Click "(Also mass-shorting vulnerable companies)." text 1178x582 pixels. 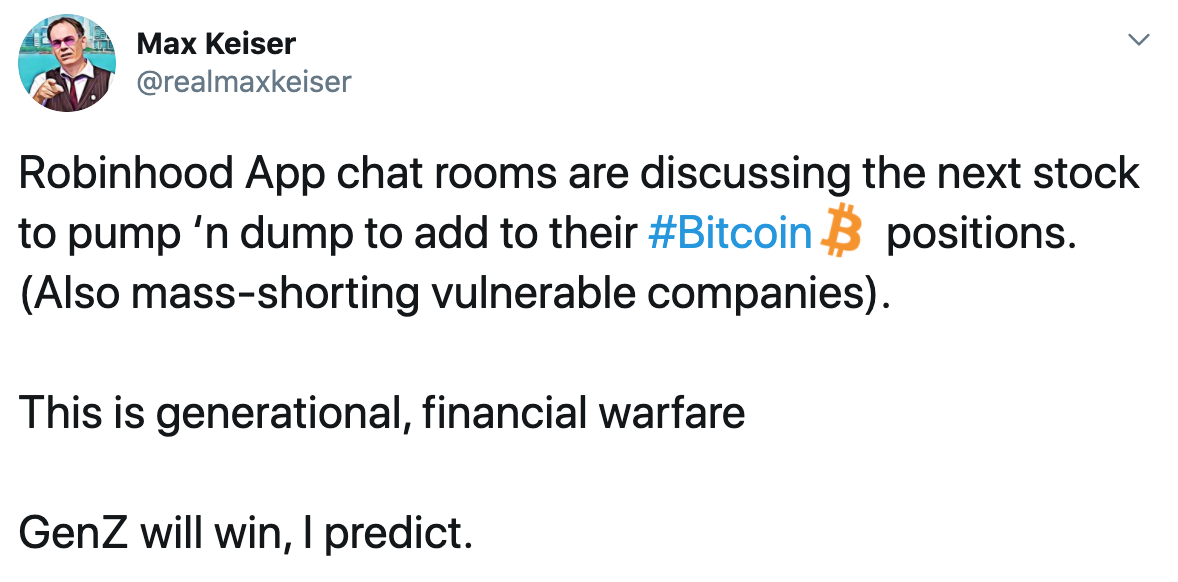click(454, 294)
